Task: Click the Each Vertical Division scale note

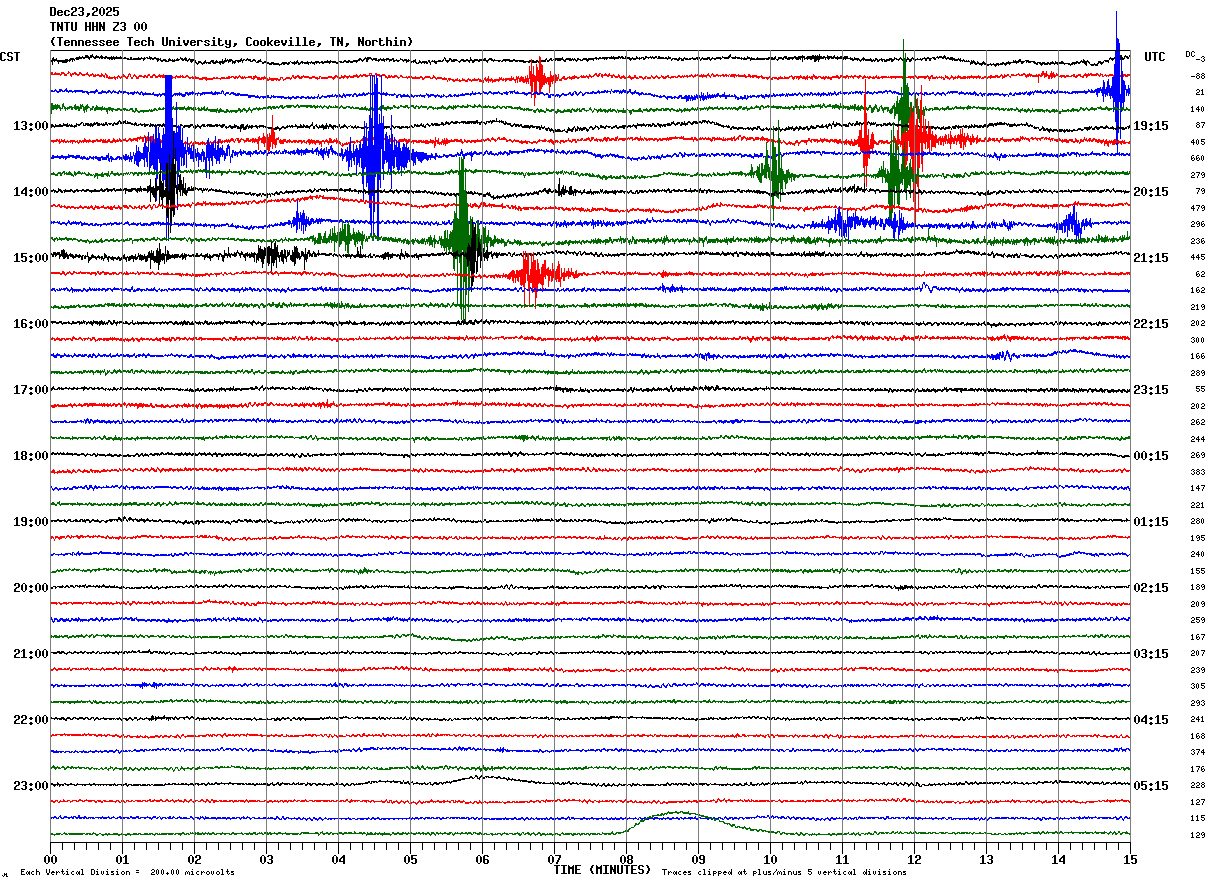Action: click(127, 873)
